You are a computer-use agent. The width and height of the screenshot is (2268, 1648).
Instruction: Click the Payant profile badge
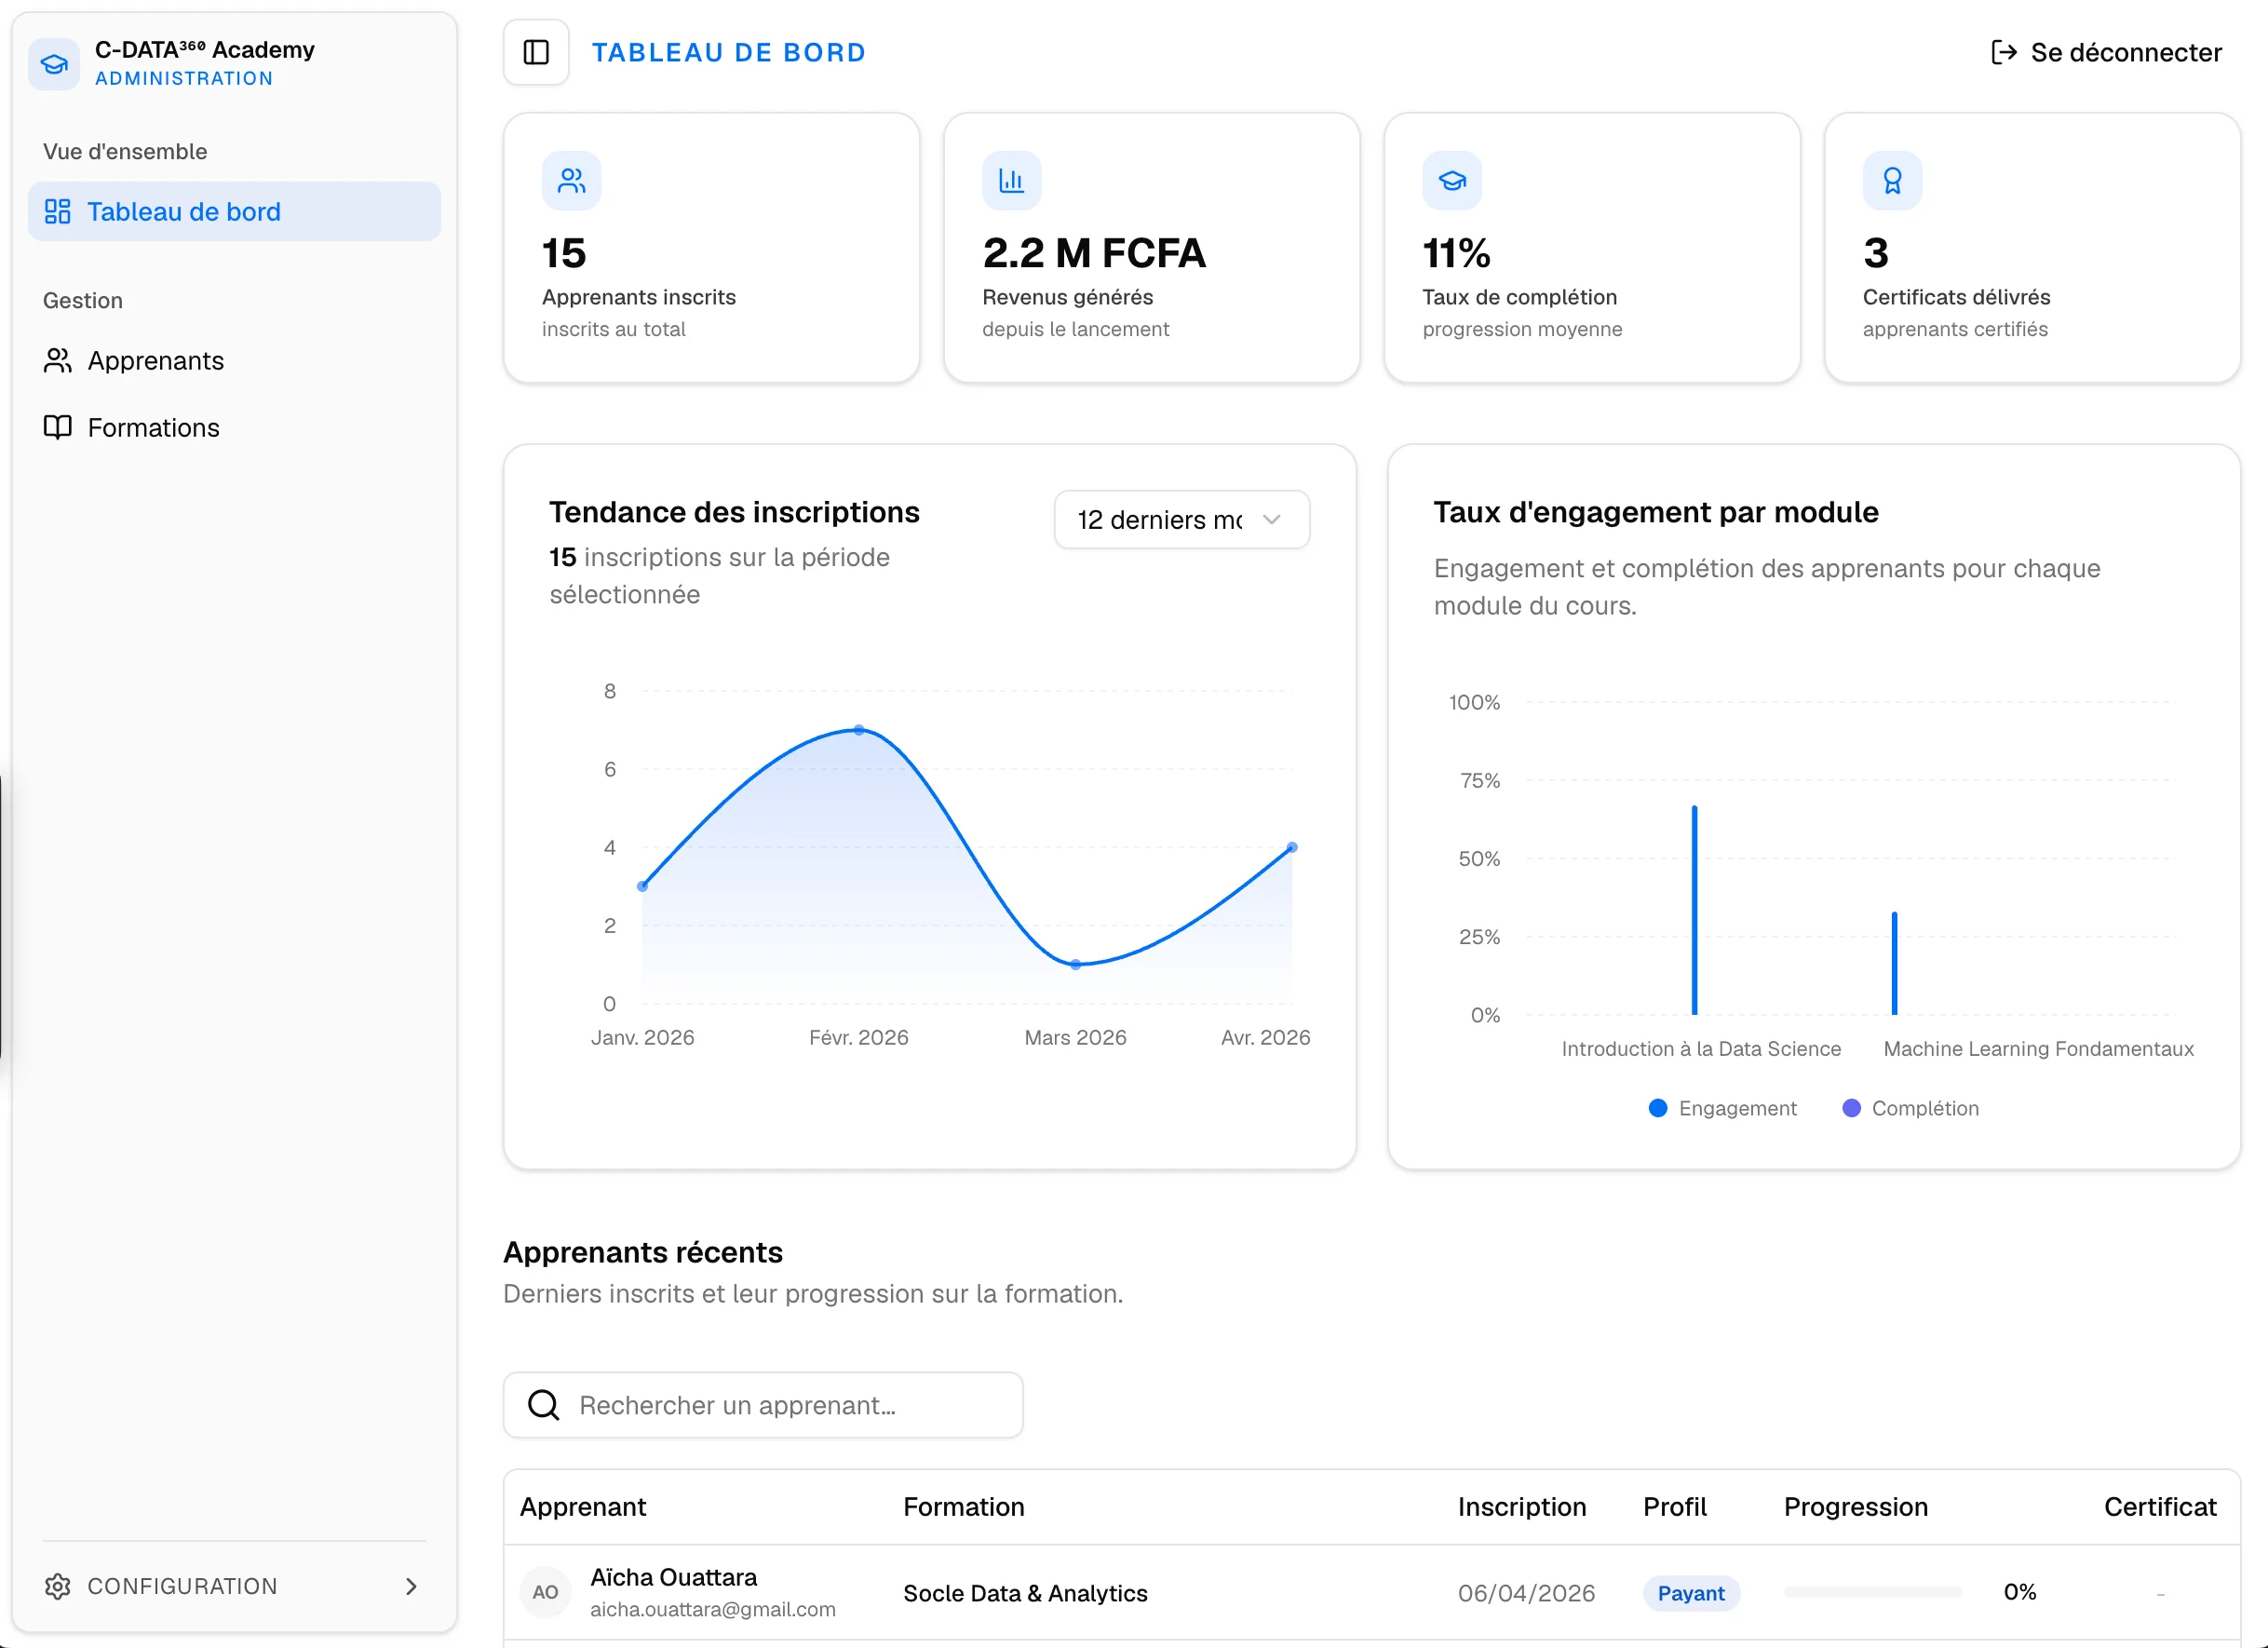click(1691, 1593)
